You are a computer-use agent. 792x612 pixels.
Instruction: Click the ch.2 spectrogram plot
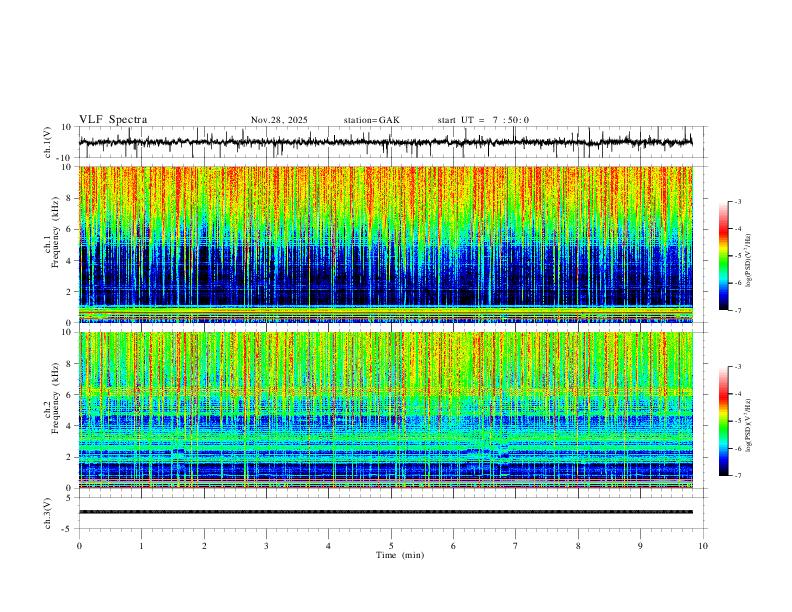pyautogui.click(x=386, y=410)
